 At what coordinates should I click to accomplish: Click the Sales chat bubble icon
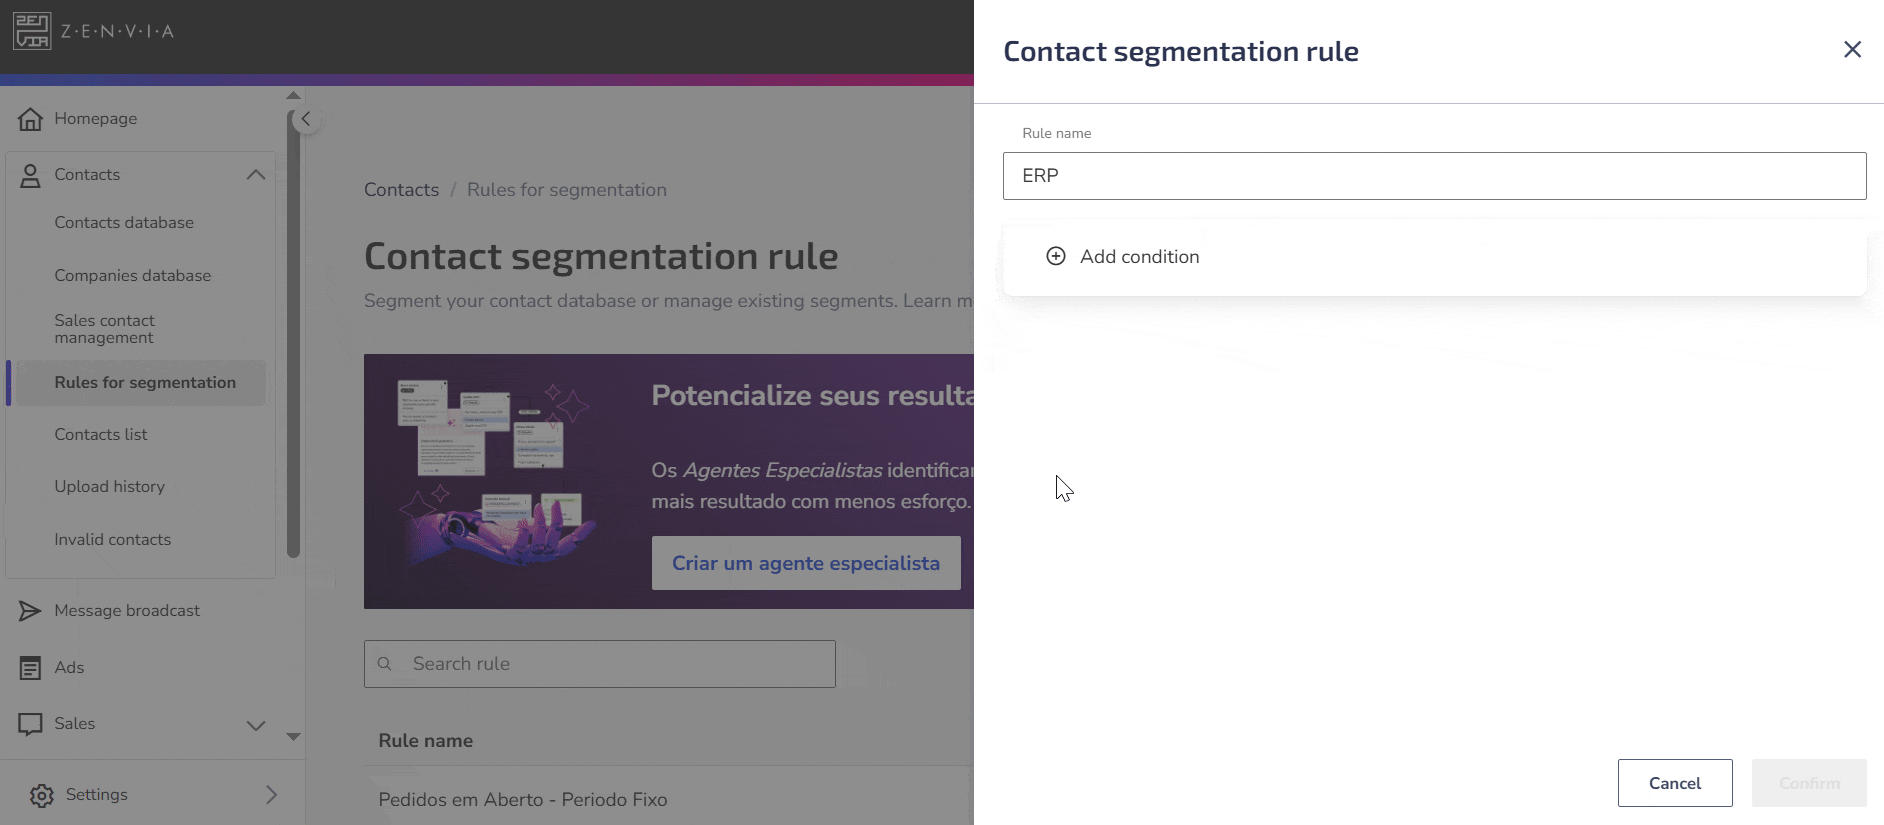tap(31, 724)
